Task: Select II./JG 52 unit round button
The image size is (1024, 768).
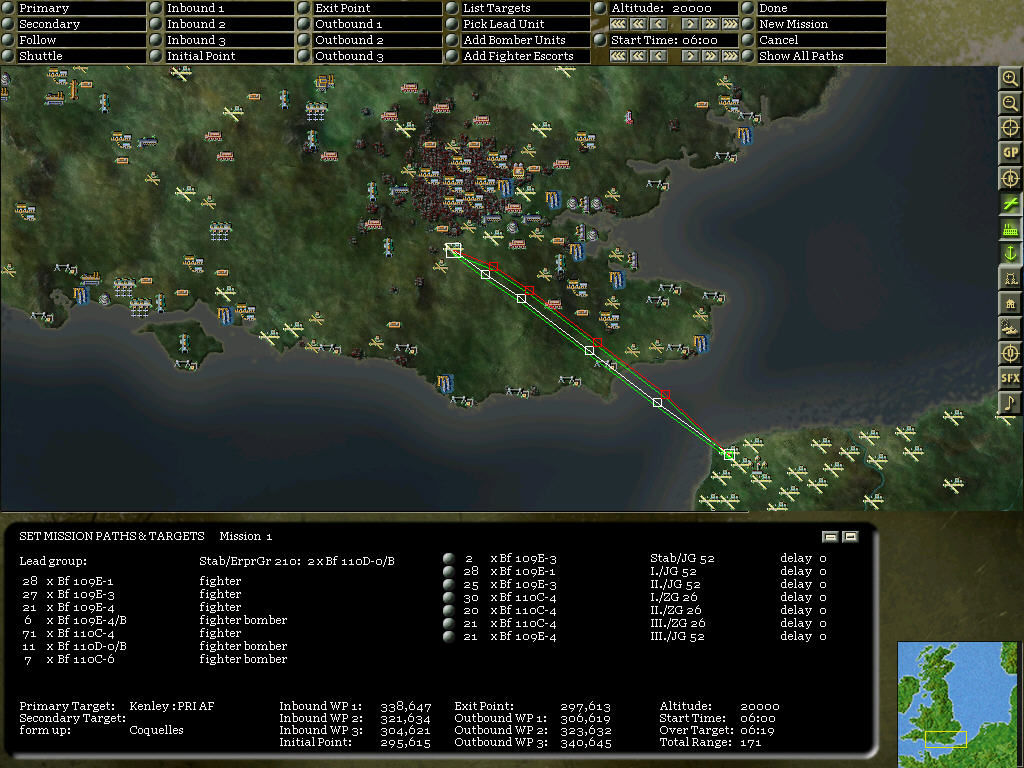Action: [449, 584]
